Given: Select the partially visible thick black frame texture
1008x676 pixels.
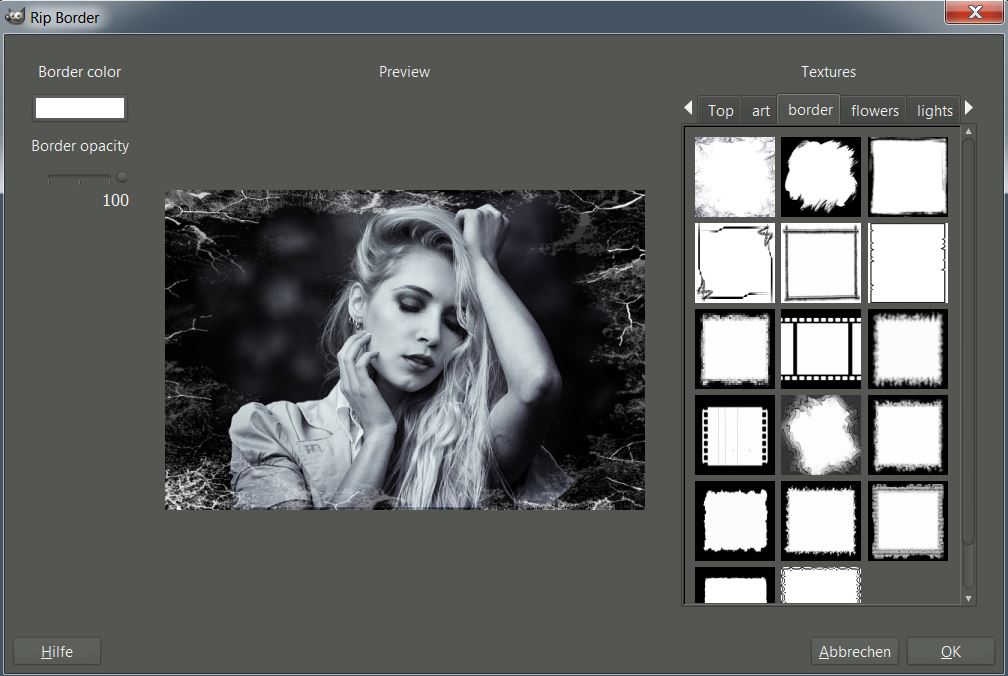Looking at the screenshot, I should point(735,585).
